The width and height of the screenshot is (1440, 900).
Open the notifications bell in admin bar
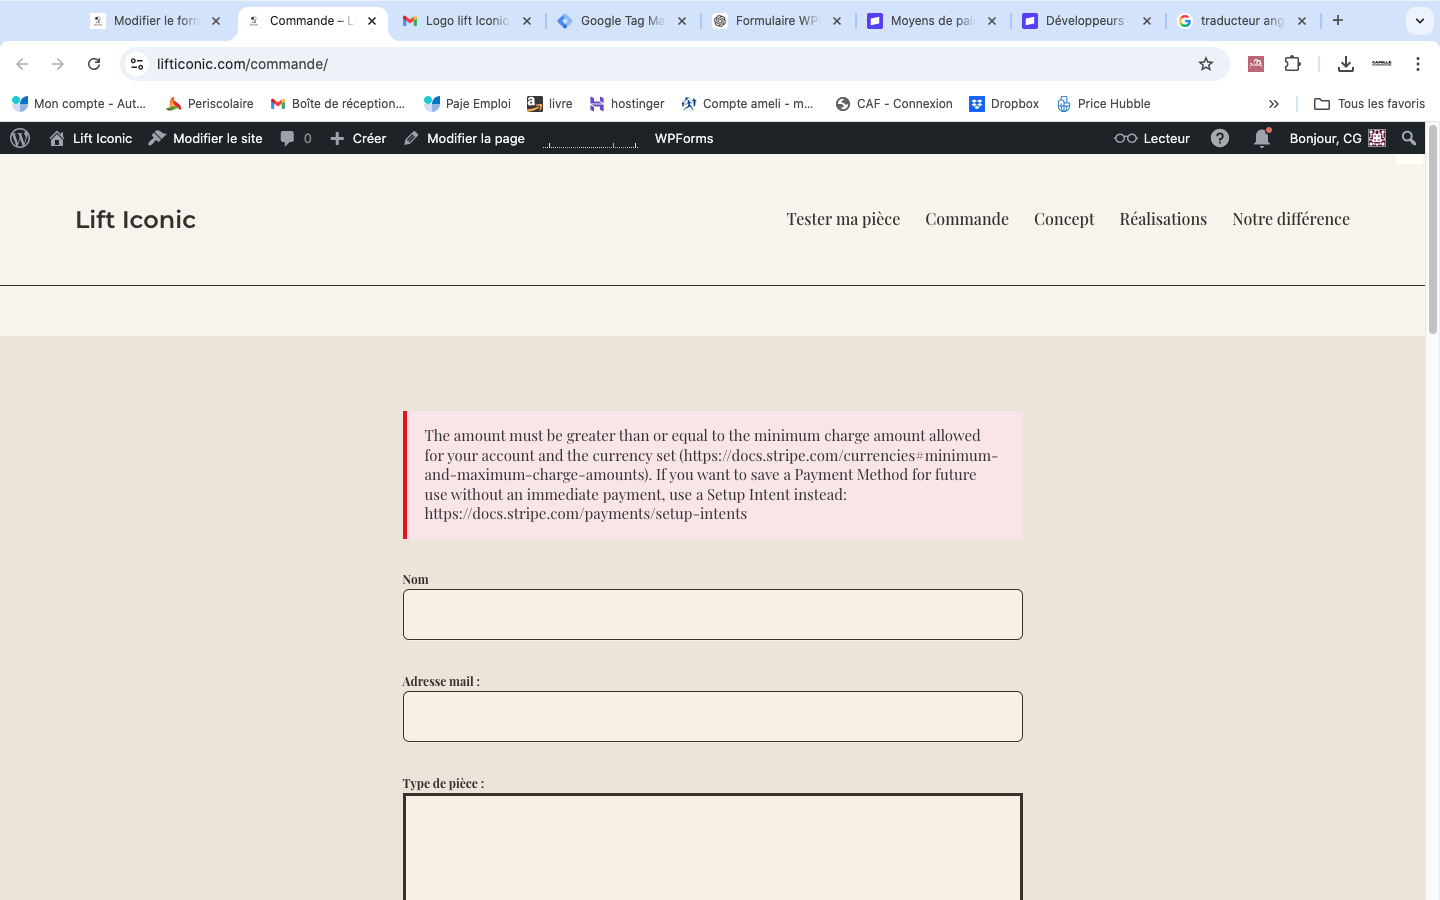[x=1262, y=138]
